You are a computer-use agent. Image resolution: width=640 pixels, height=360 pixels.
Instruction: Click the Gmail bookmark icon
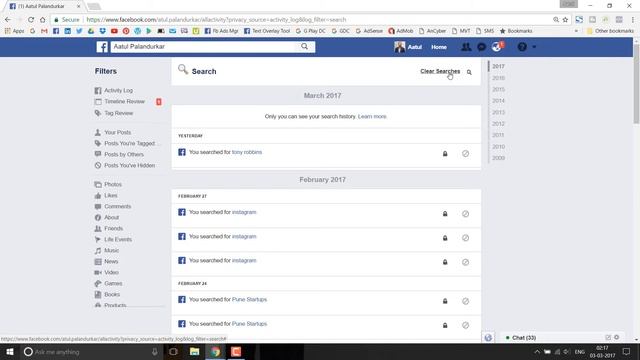coord(44,31)
